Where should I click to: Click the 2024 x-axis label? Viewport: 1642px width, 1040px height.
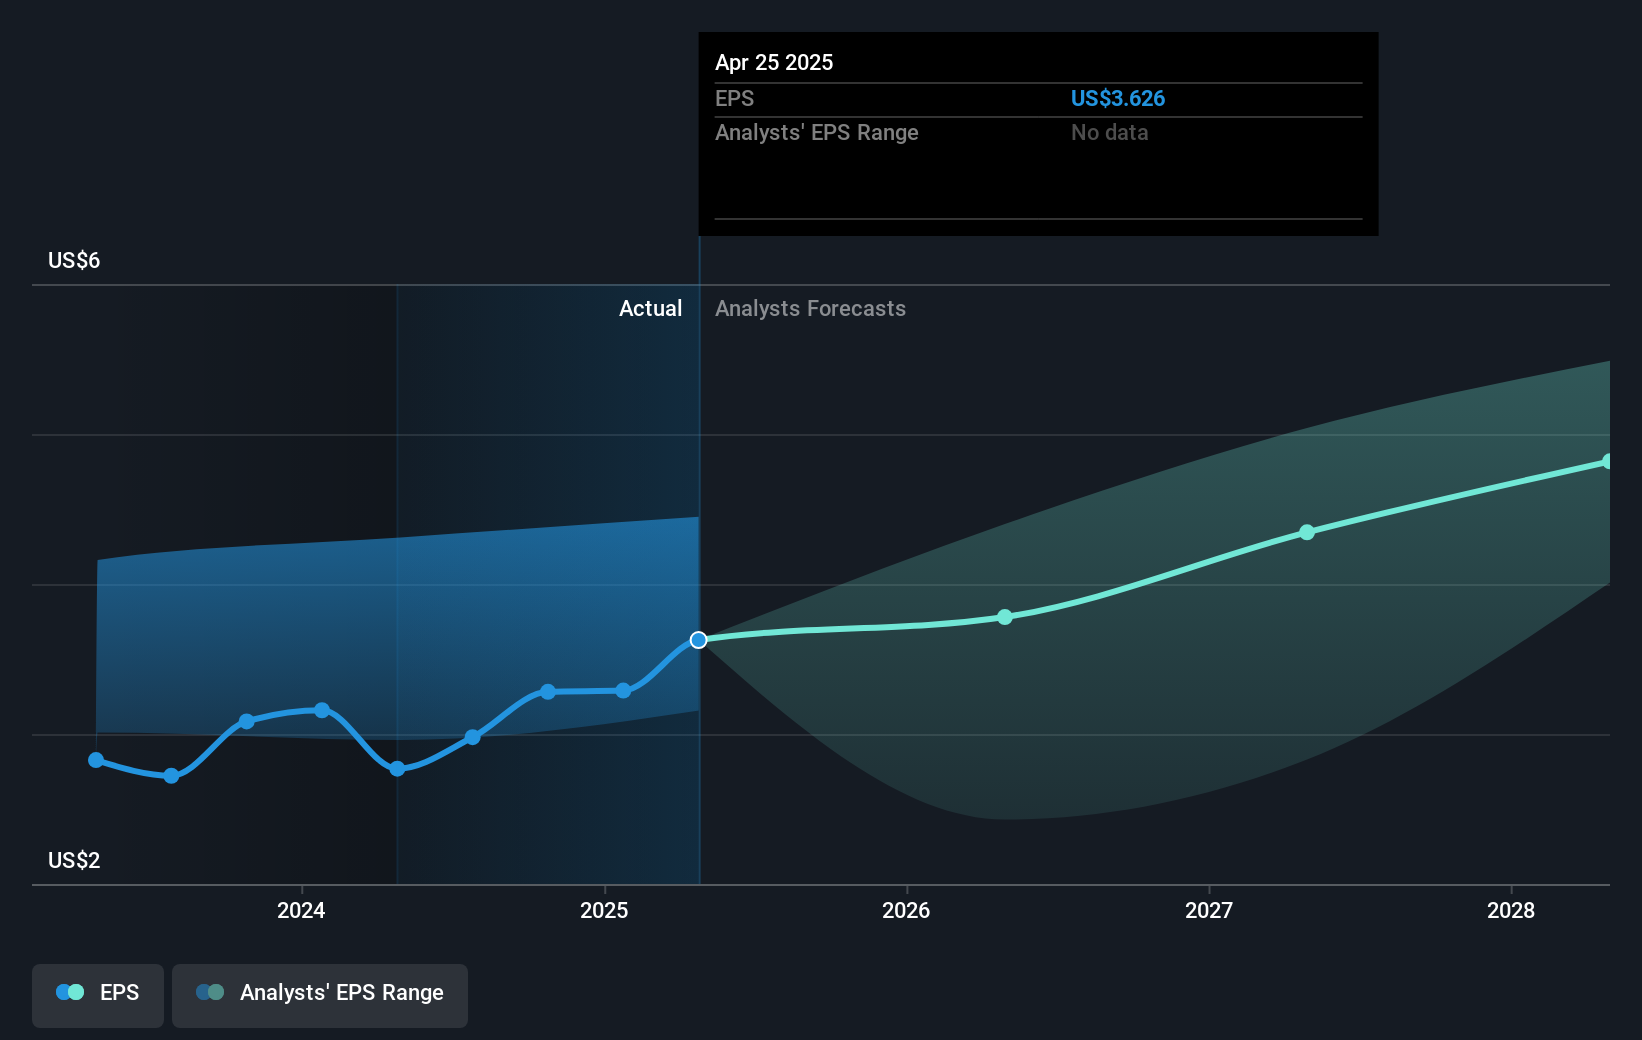301,910
